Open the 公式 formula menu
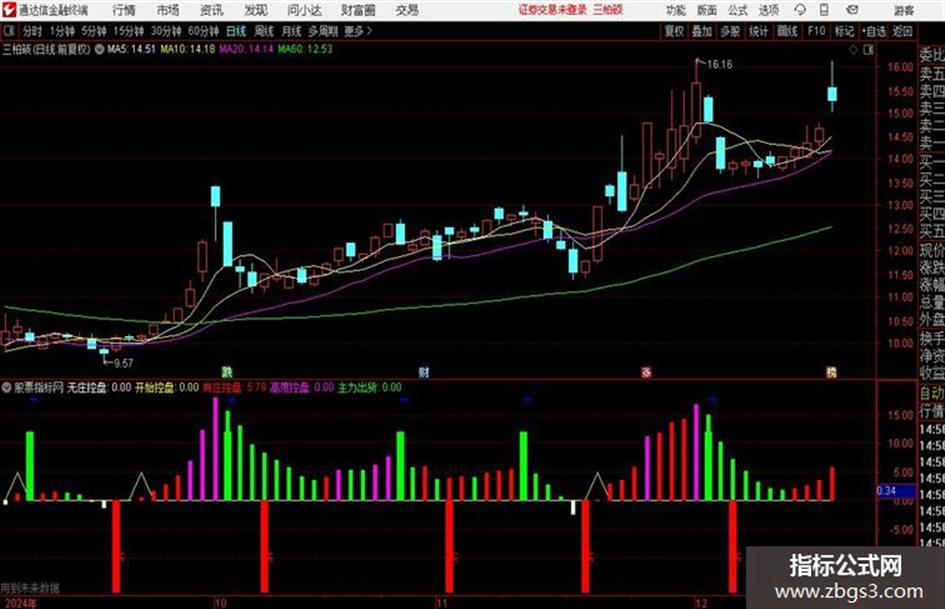The height and width of the screenshot is (609, 945). tap(737, 10)
